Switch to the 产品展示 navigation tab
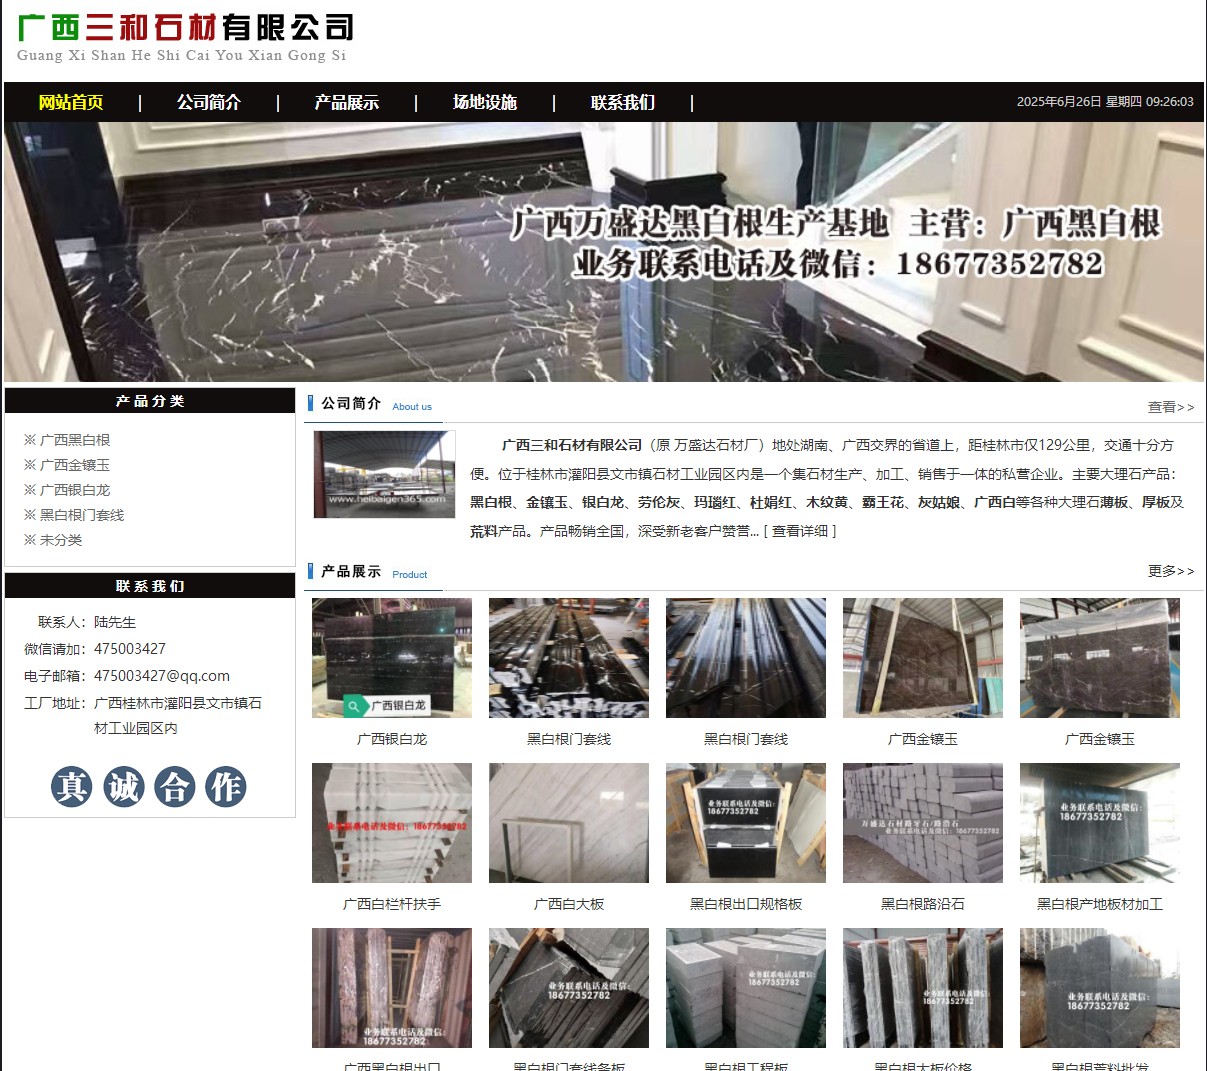This screenshot has width=1207, height=1071. (x=345, y=102)
